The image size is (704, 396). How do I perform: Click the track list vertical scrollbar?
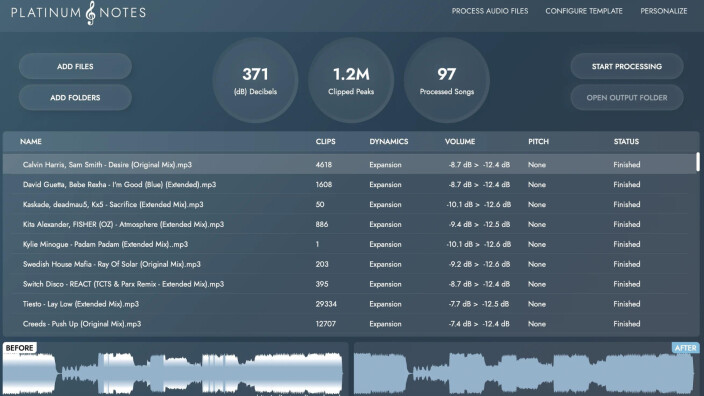coord(698,162)
